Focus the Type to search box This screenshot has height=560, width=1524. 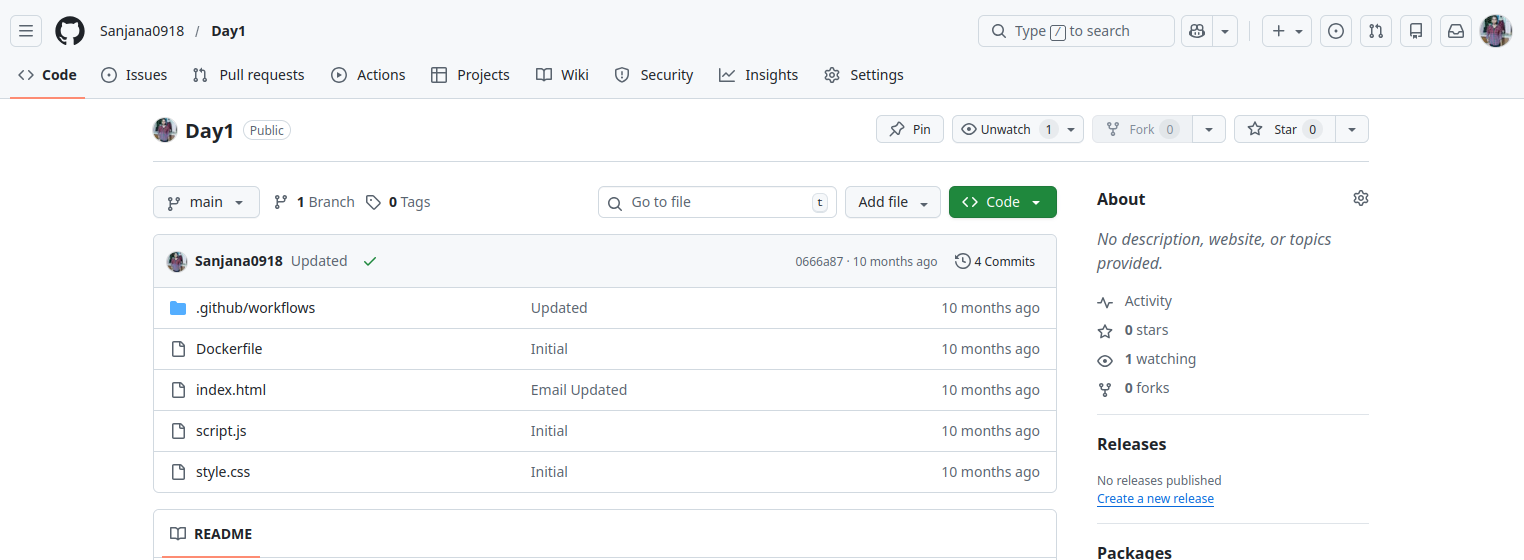click(1076, 31)
